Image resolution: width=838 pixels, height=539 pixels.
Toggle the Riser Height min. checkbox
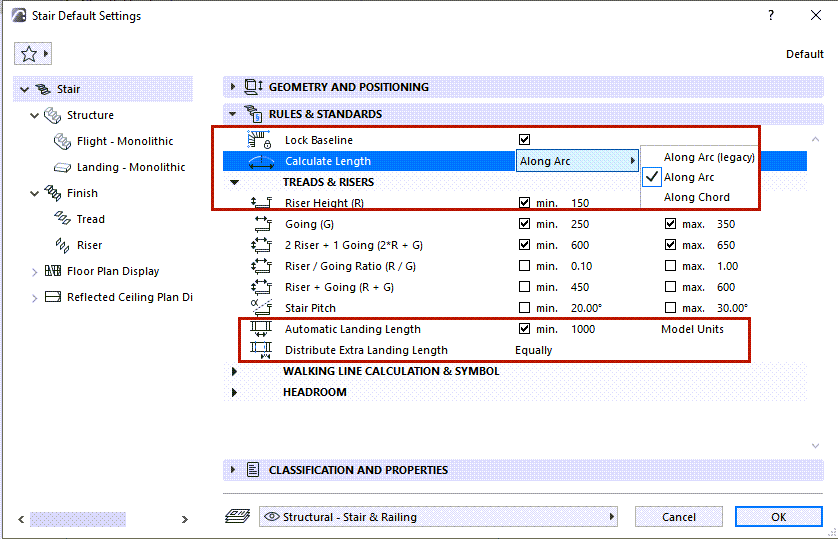(x=524, y=202)
